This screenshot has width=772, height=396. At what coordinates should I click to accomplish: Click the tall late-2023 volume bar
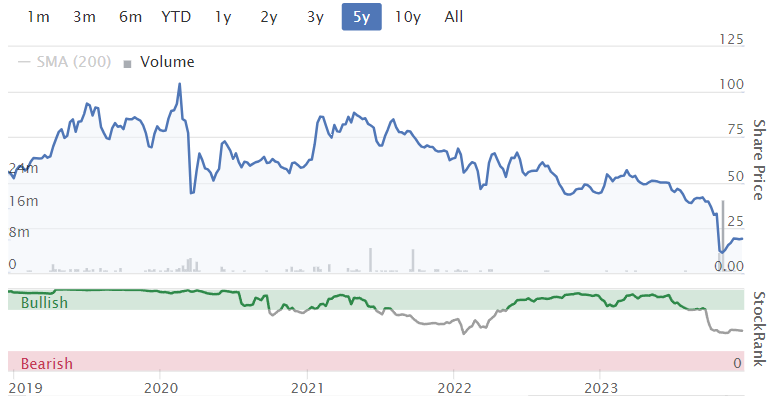pyautogui.click(x=723, y=236)
